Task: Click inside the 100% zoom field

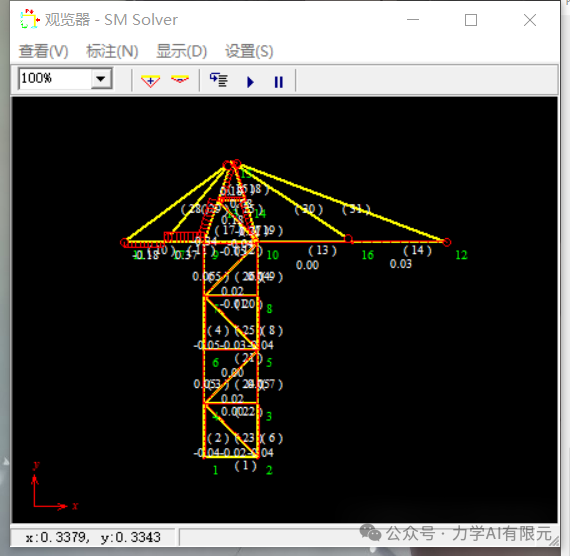Action: coord(55,78)
